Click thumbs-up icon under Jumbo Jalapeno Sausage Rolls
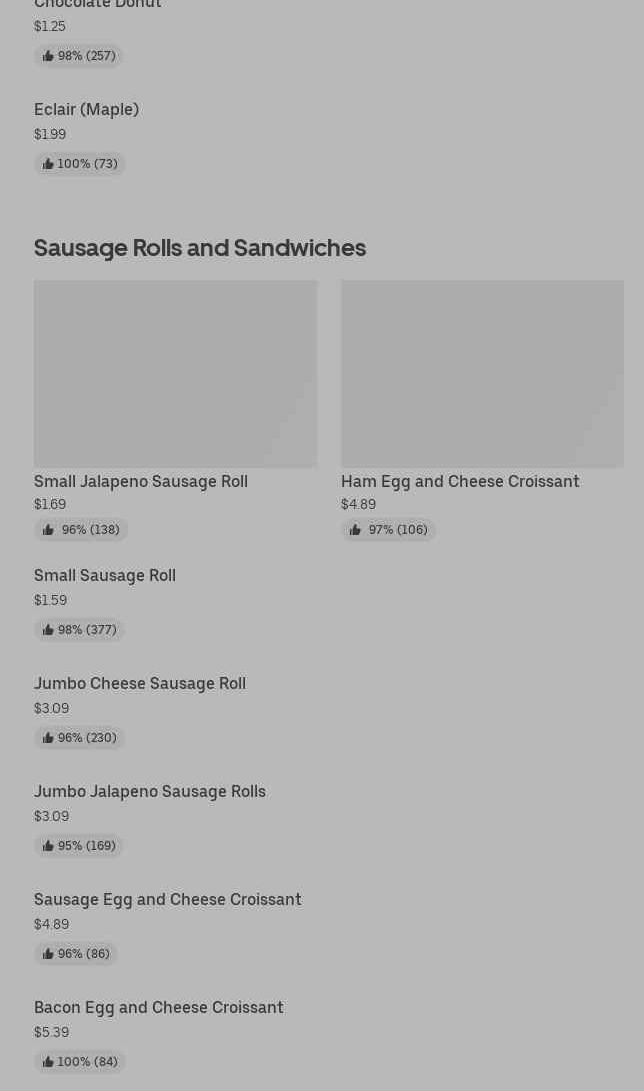This screenshot has width=644, height=1091. tap(48, 846)
